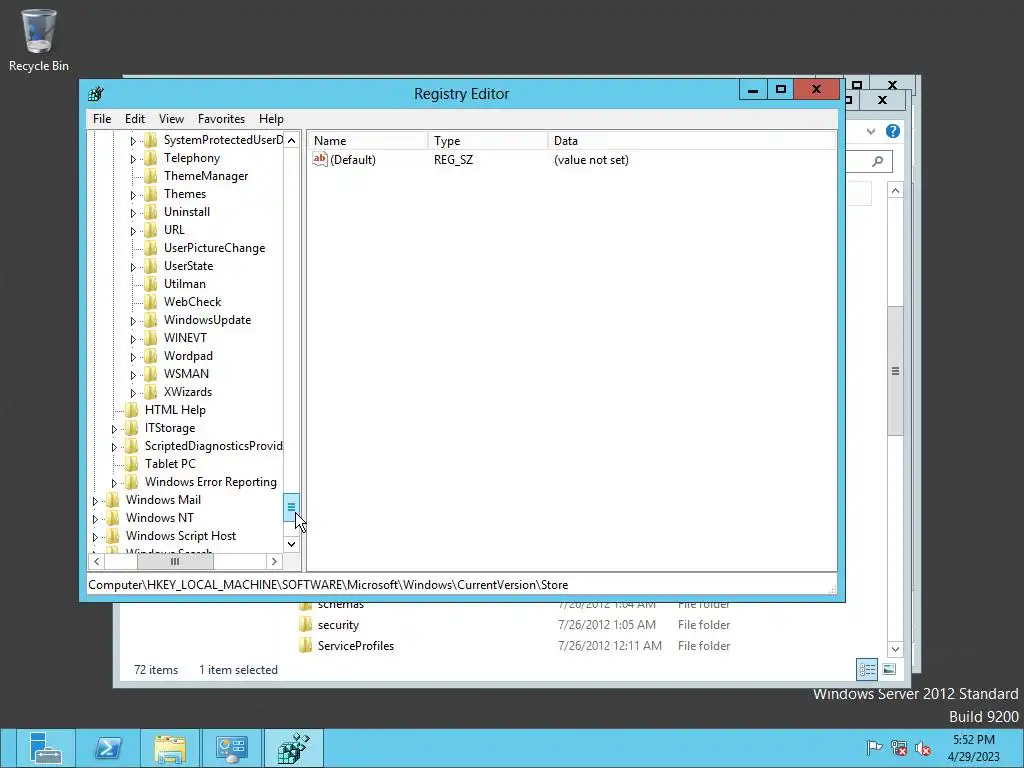1024x768 pixels.
Task: Expand the Wordpad key
Action: pos(133,357)
